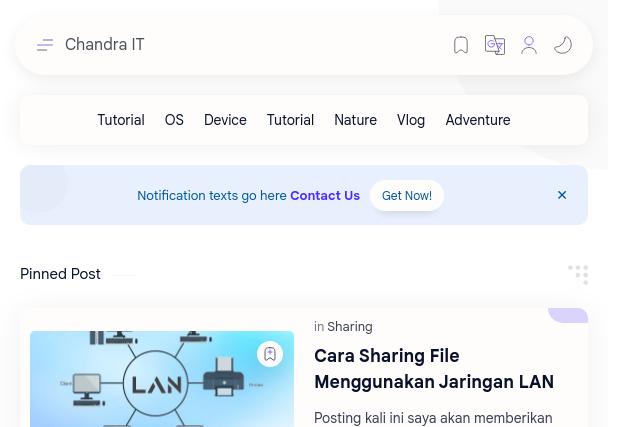Open saved bookmarks in header

click(461, 45)
